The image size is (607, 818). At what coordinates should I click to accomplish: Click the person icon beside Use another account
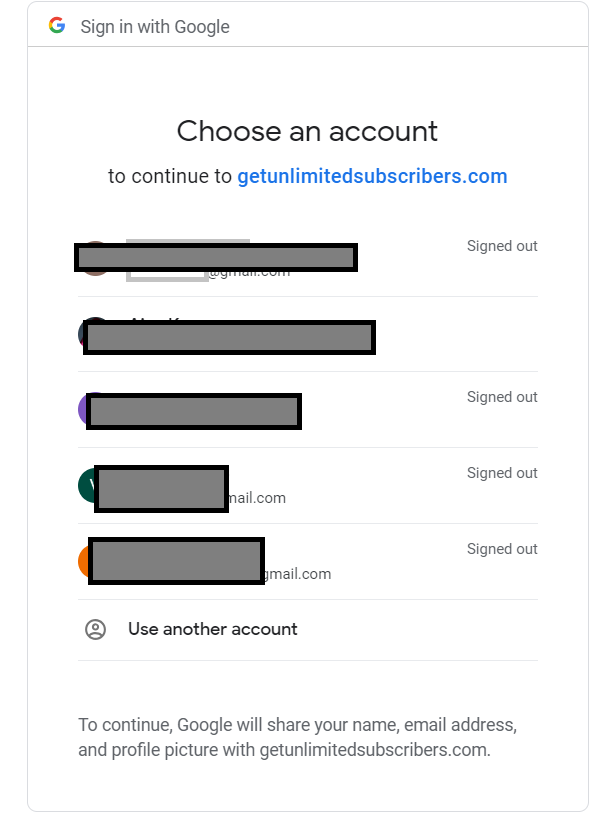point(96,629)
